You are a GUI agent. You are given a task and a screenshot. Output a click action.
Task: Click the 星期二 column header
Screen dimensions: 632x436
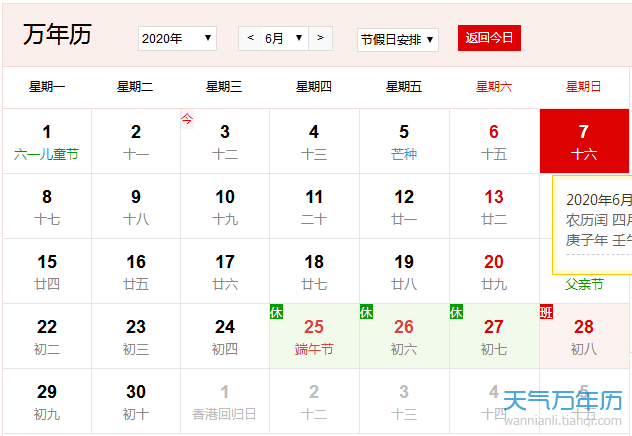tap(135, 87)
